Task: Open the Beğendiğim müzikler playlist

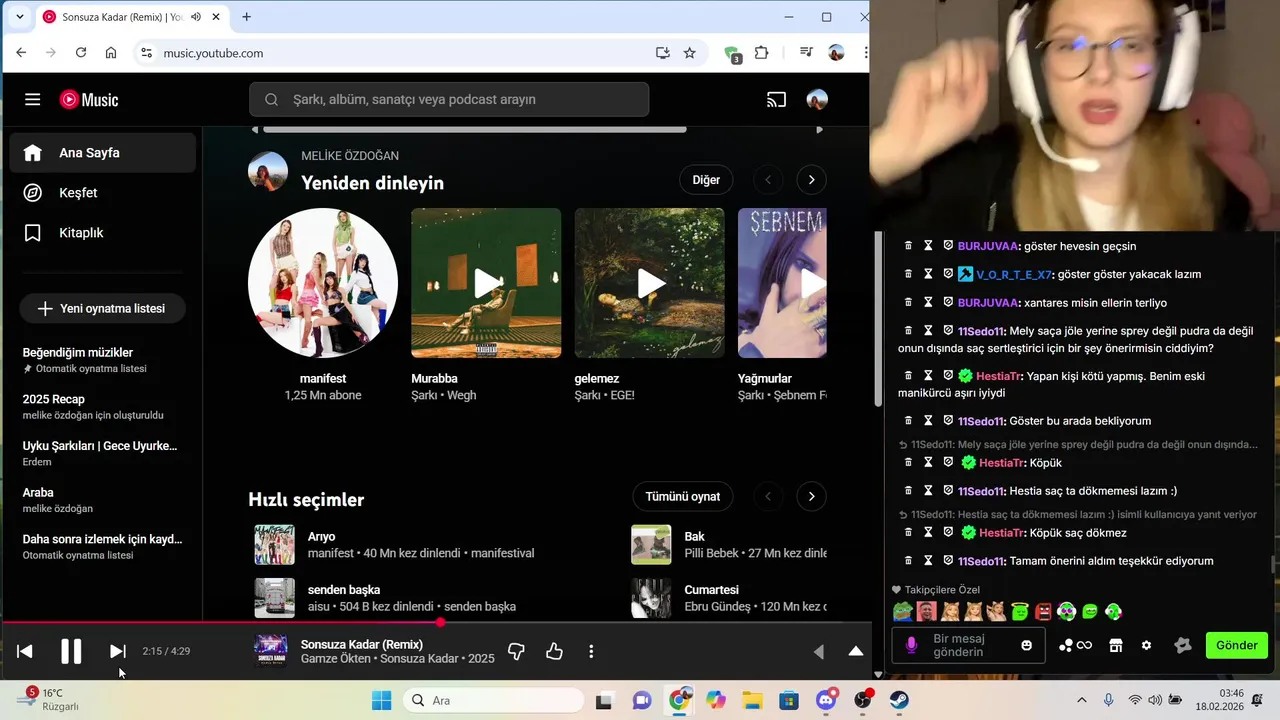Action: 101,360
